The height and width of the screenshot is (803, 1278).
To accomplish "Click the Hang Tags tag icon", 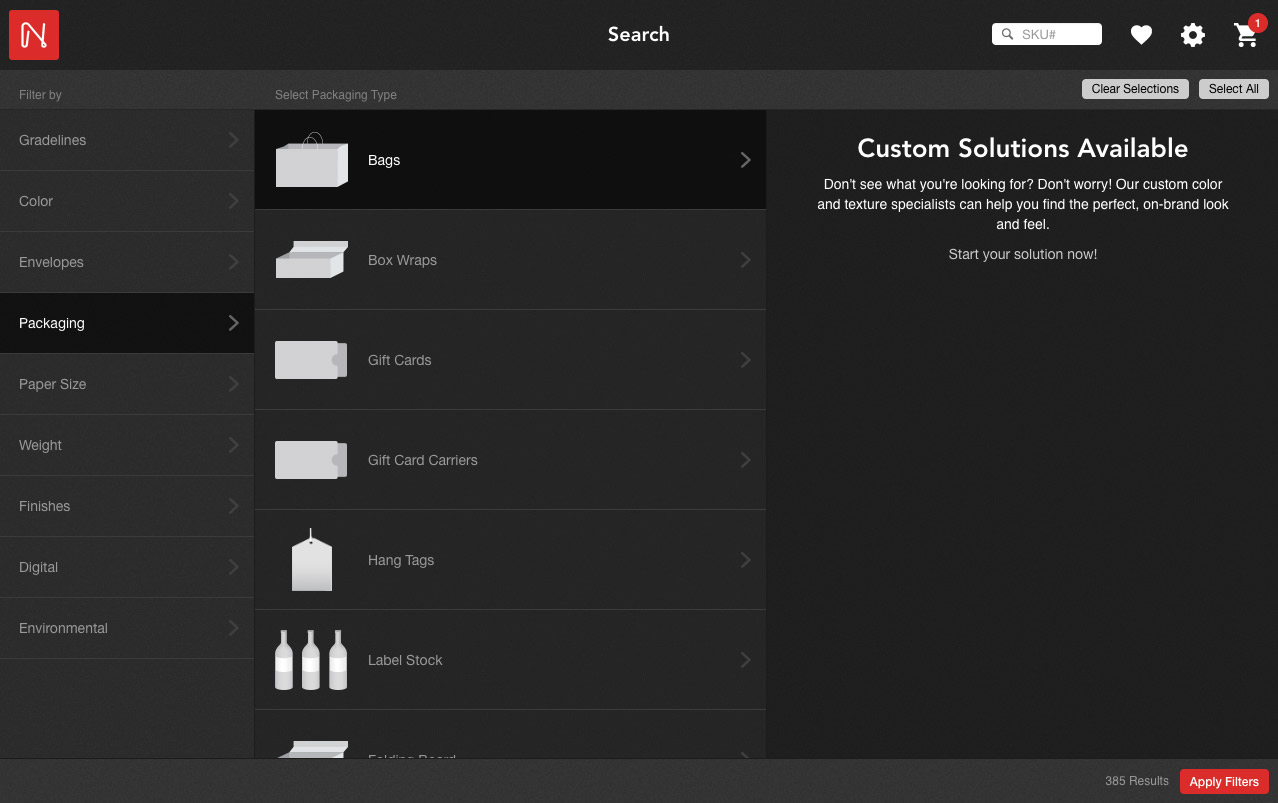I will [x=311, y=559].
